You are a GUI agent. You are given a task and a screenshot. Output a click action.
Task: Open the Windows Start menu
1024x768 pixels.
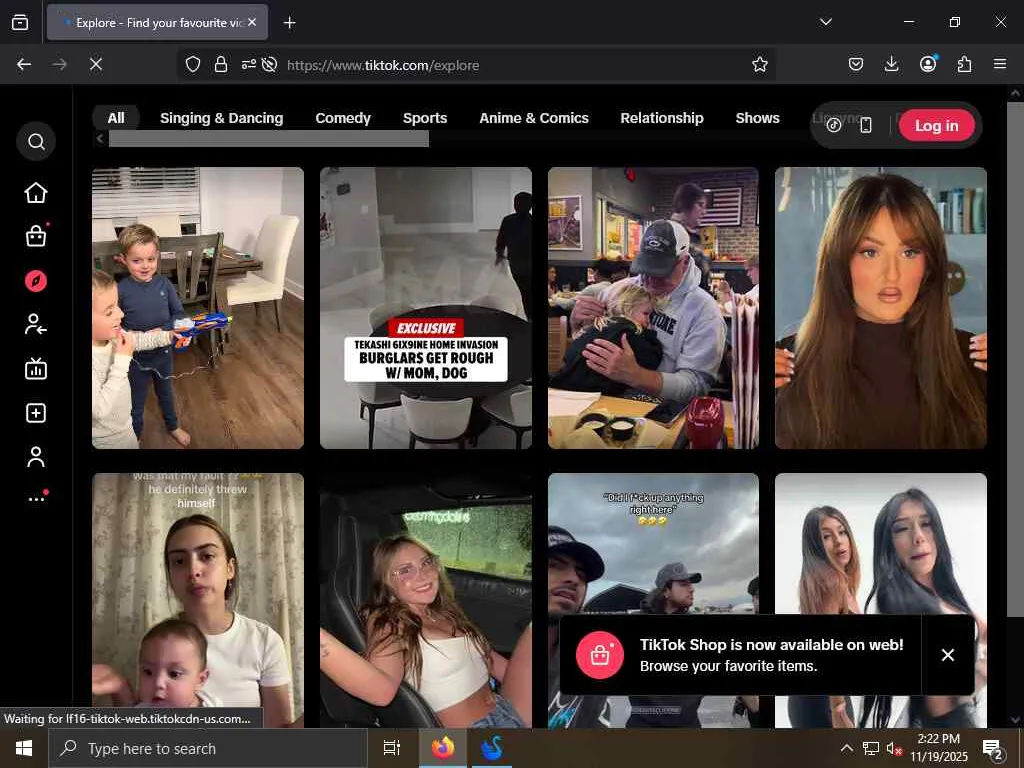[24, 748]
